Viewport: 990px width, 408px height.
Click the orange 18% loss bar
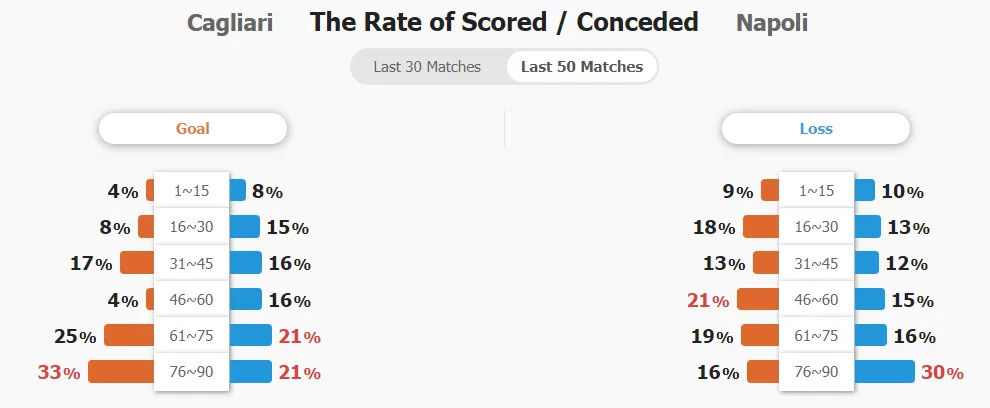[x=761, y=227]
